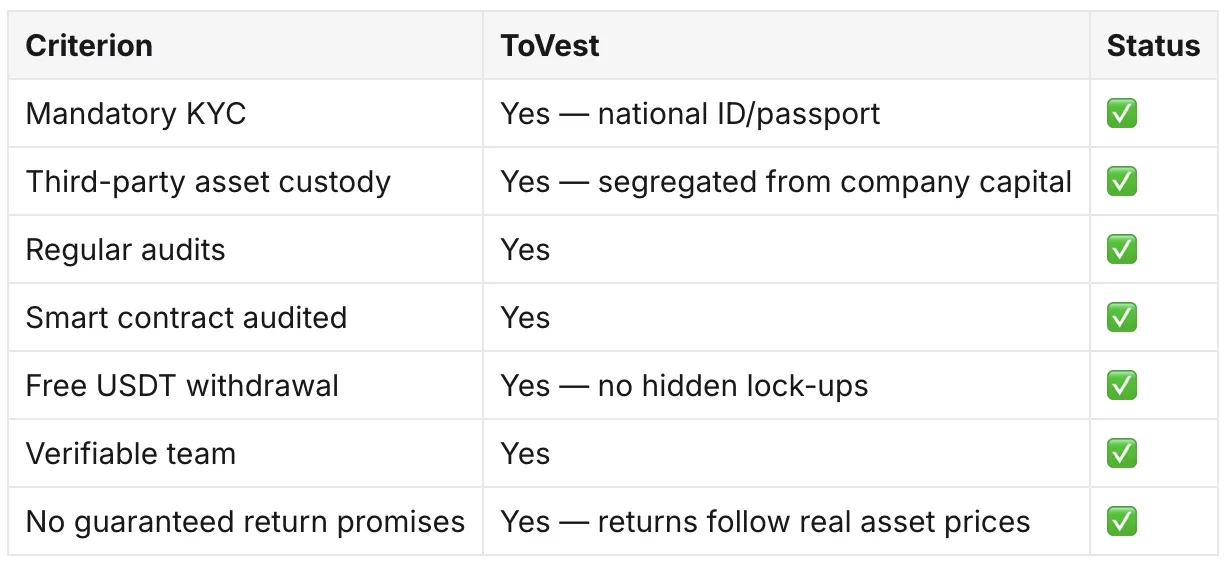This screenshot has height=566, width=1228.
Task: Select the ToVest column header
Action: pos(550,46)
